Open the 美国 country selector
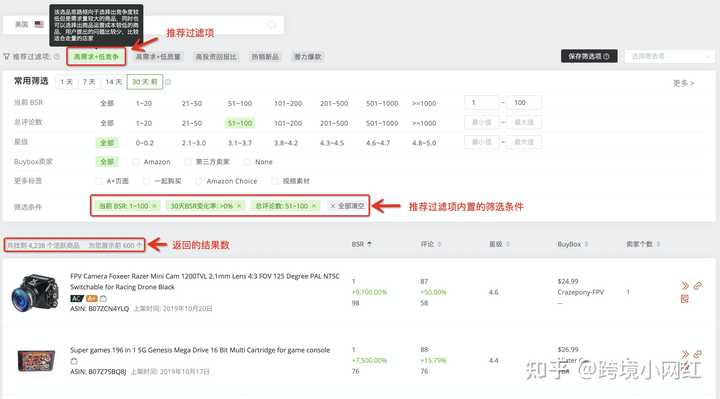 (28, 24)
